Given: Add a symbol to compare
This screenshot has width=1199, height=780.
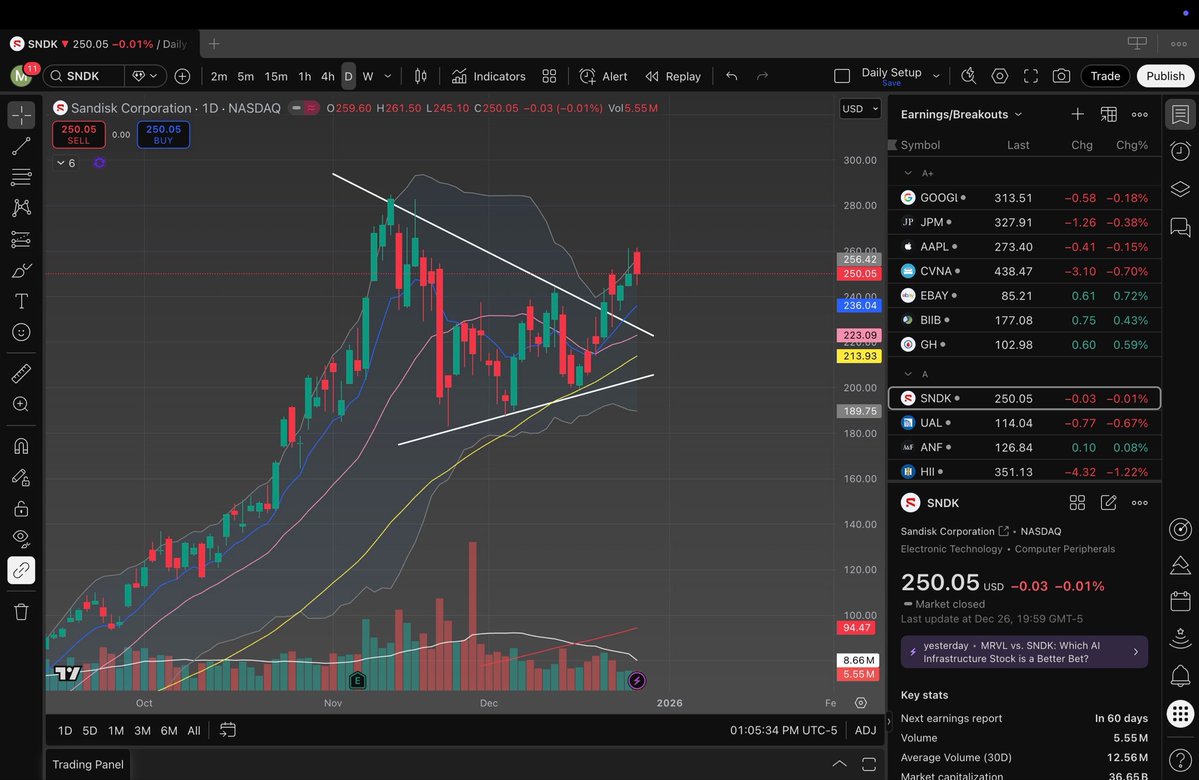Looking at the screenshot, I should 182,76.
